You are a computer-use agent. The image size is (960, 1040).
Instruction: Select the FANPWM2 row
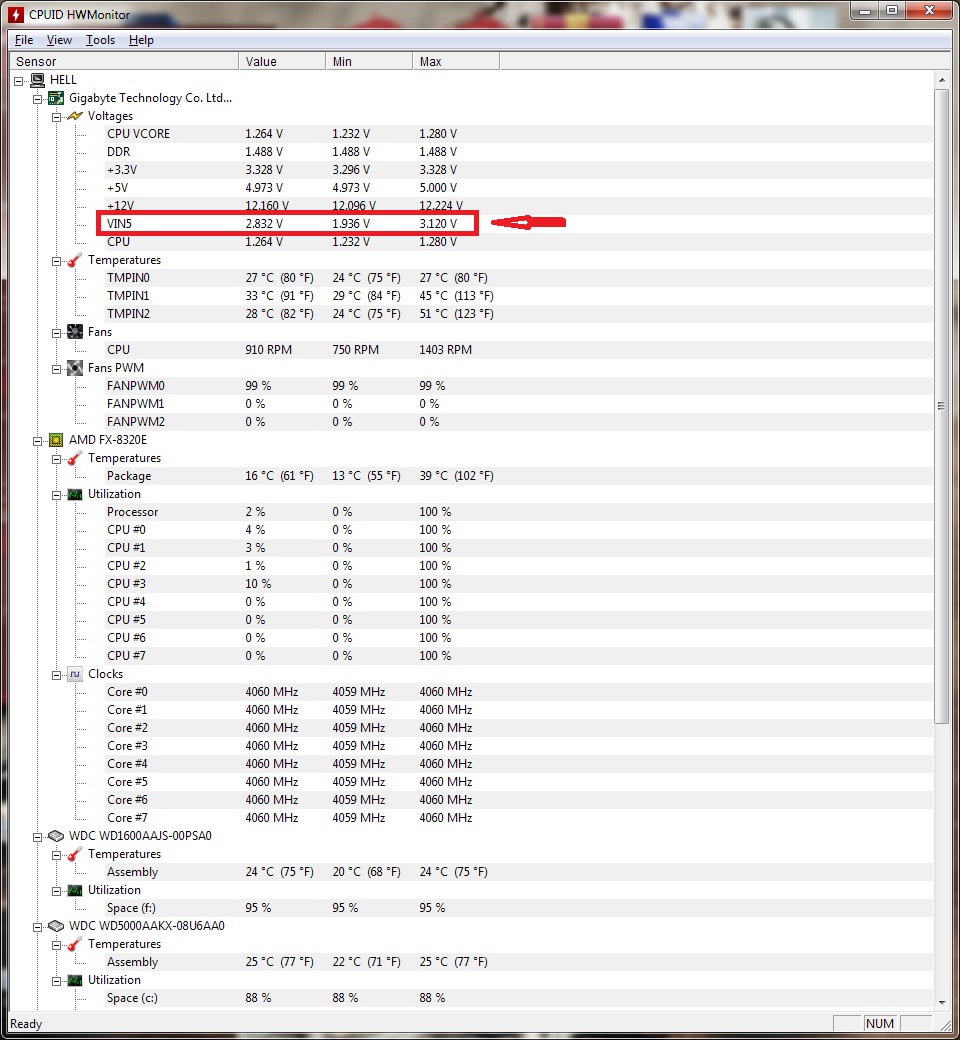(x=519, y=422)
